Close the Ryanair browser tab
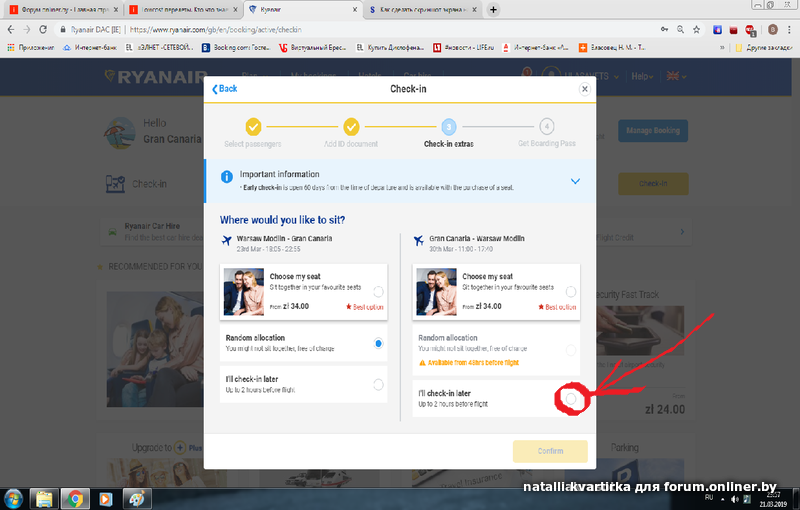 click(x=355, y=10)
